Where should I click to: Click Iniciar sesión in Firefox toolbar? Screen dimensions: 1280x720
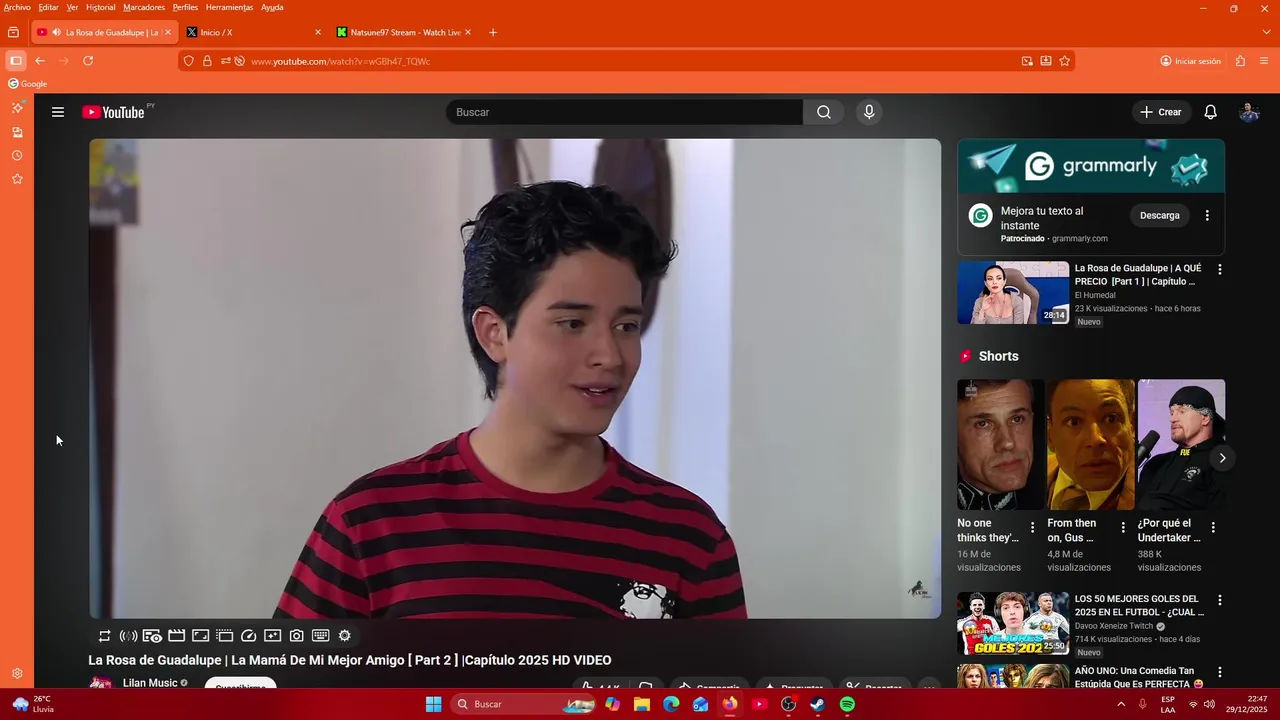(1191, 61)
